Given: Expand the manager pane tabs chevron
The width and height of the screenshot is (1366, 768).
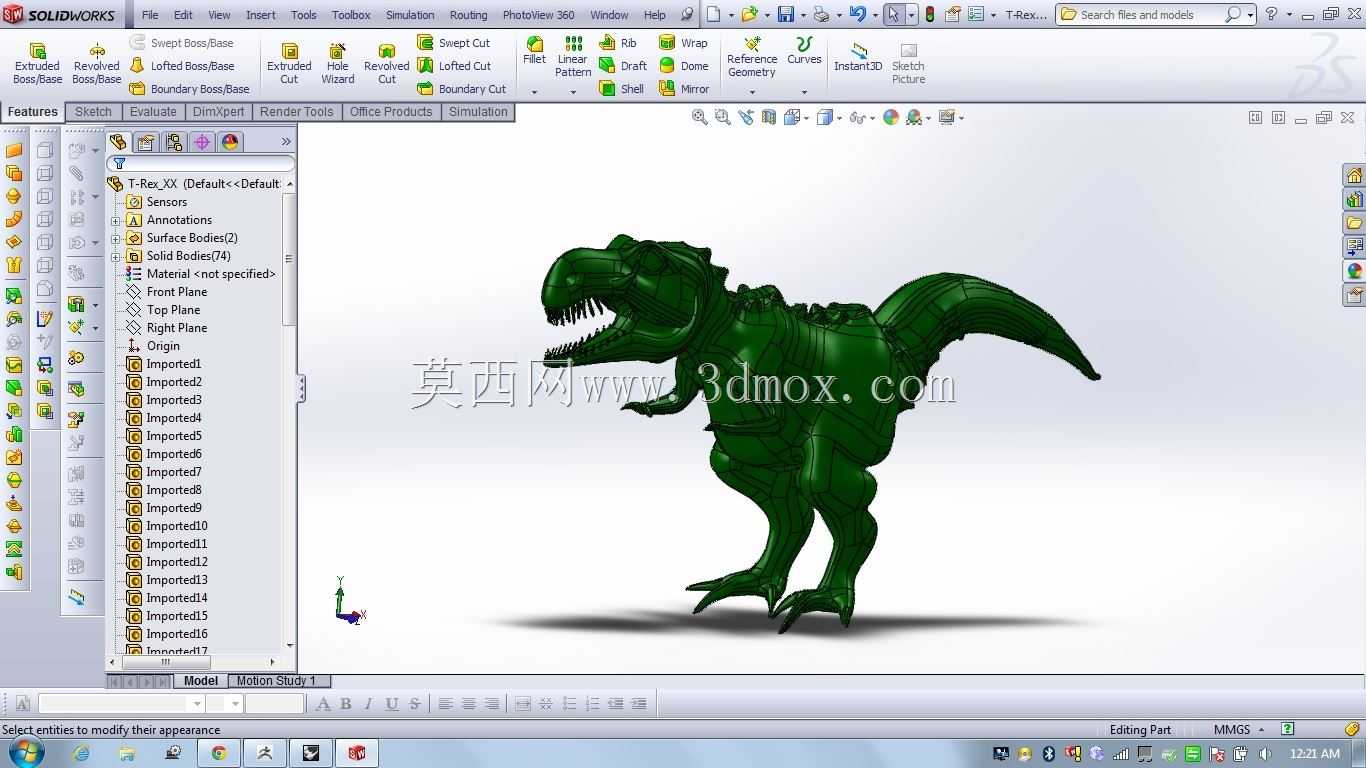Looking at the screenshot, I should coord(286,142).
